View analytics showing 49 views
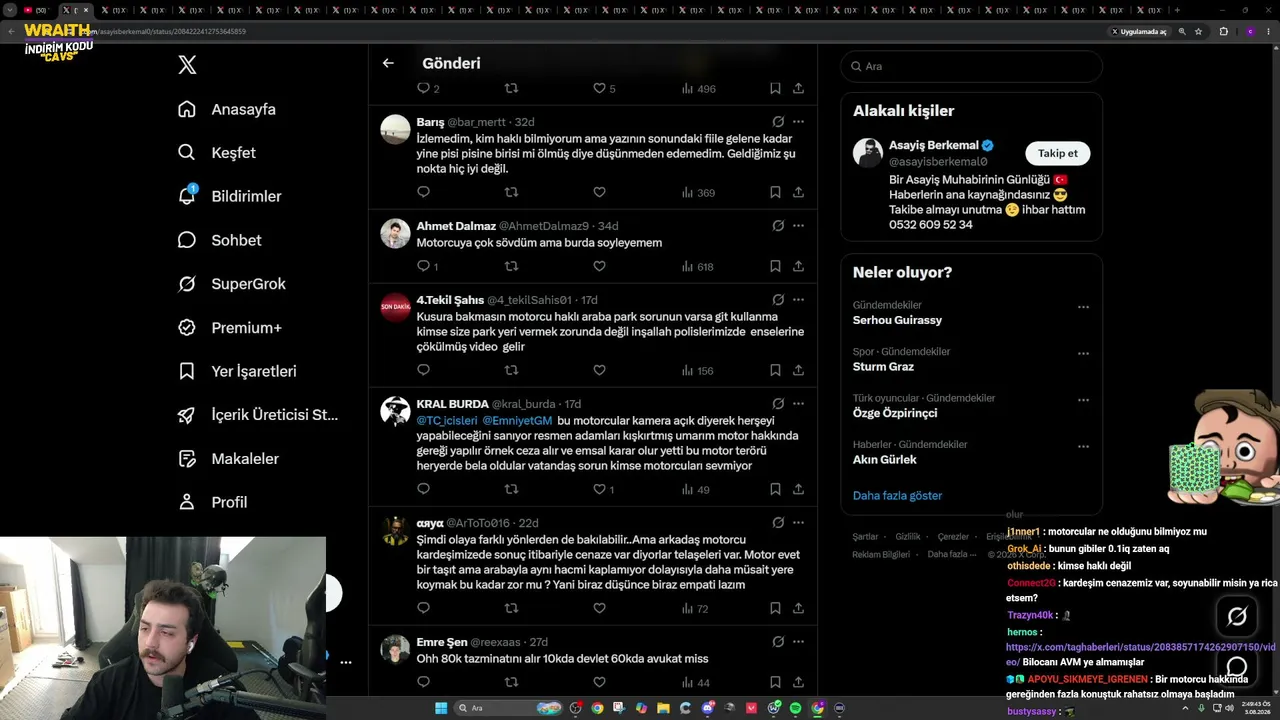The width and height of the screenshot is (1280, 720). (695, 490)
